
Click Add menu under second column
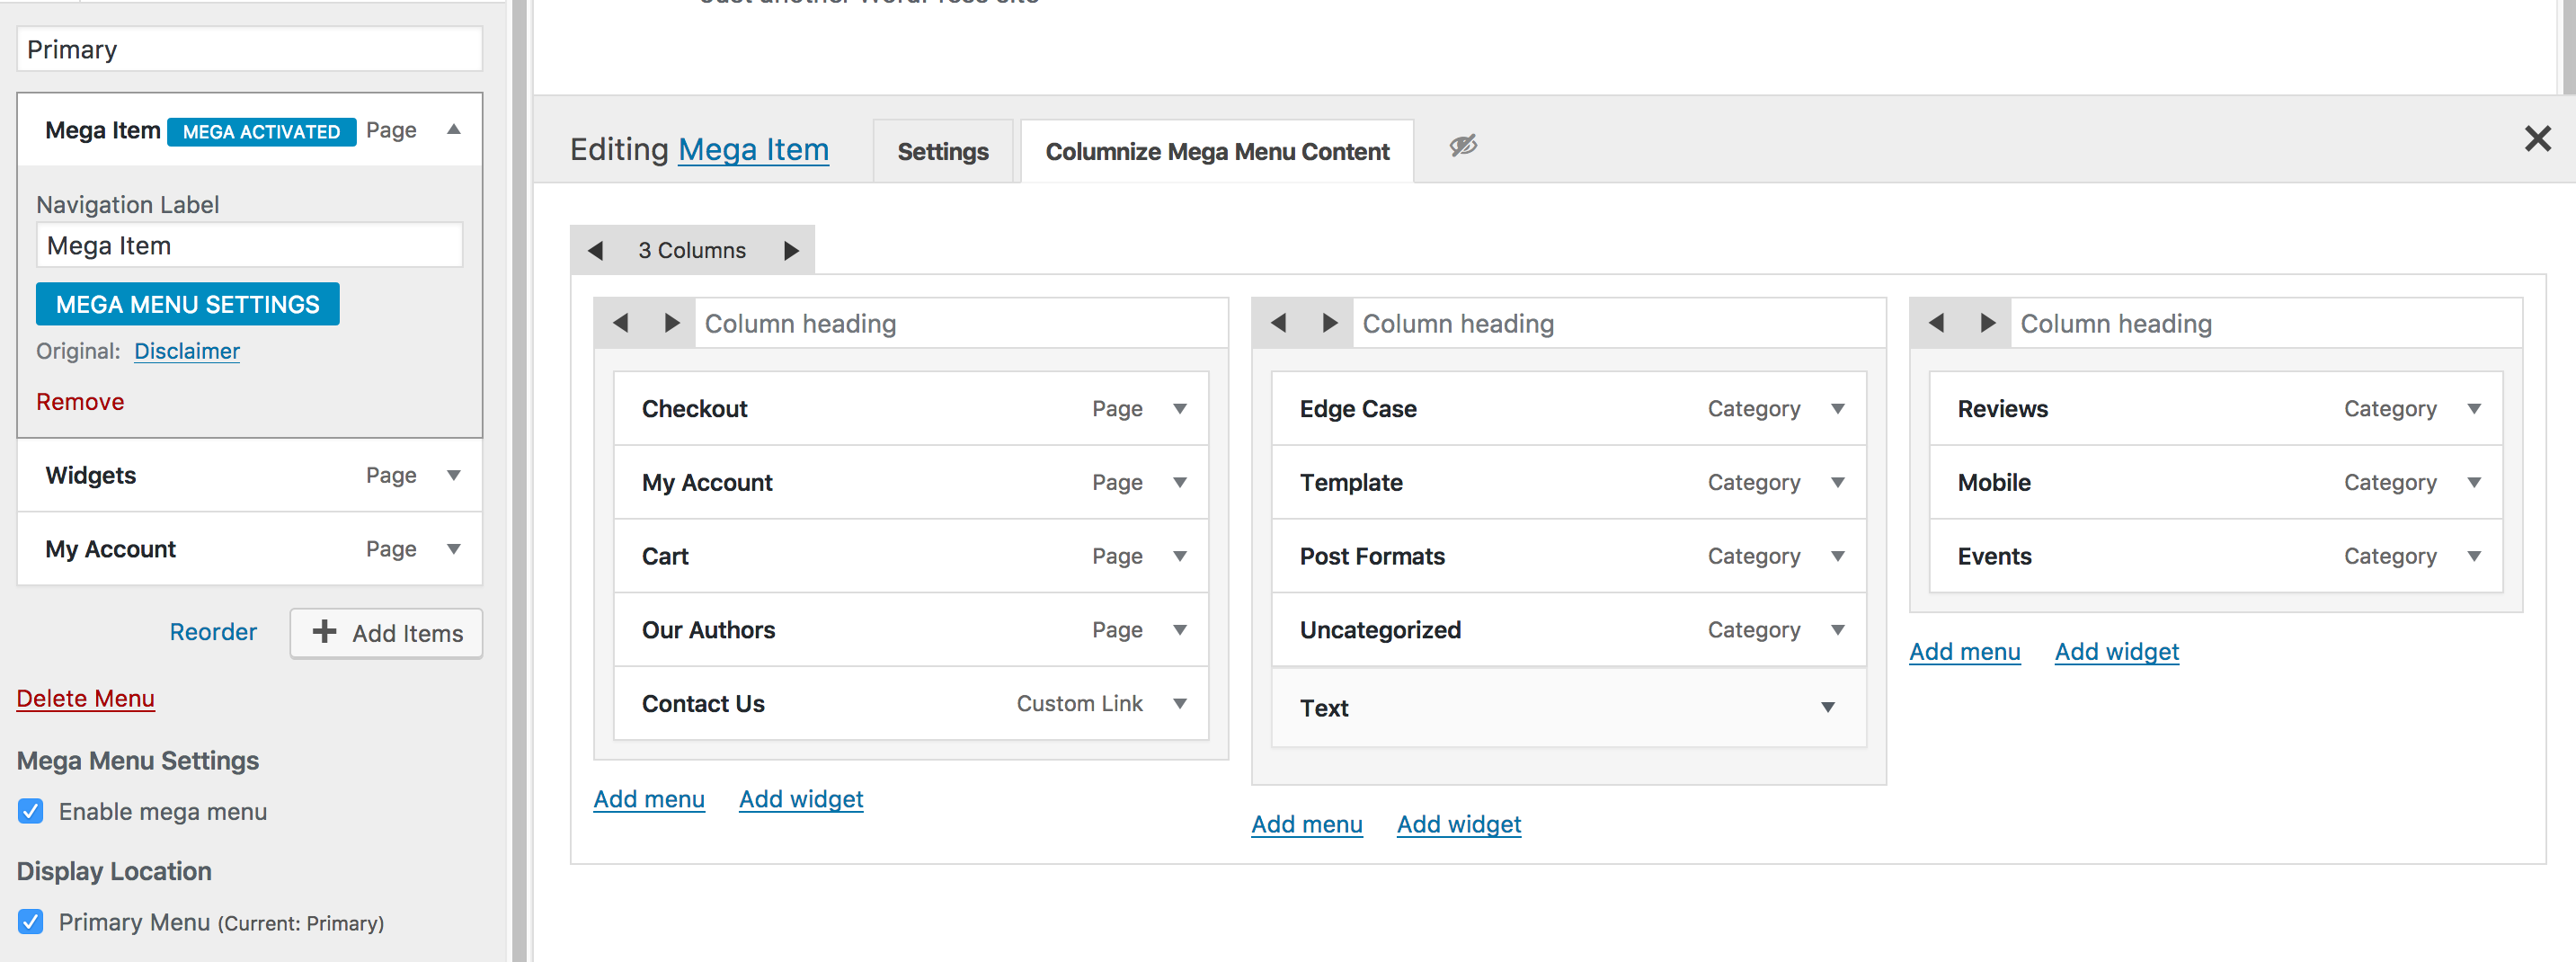(1307, 824)
